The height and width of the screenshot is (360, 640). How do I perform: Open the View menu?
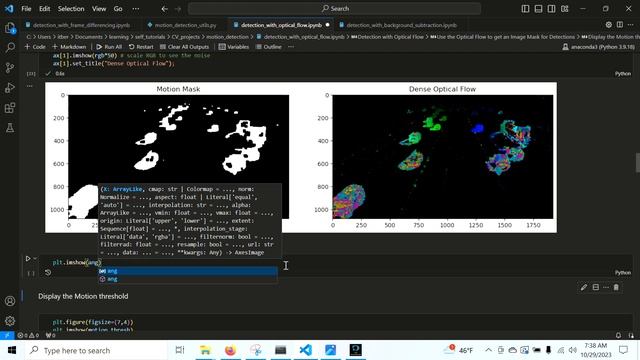click(x=99, y=9)
